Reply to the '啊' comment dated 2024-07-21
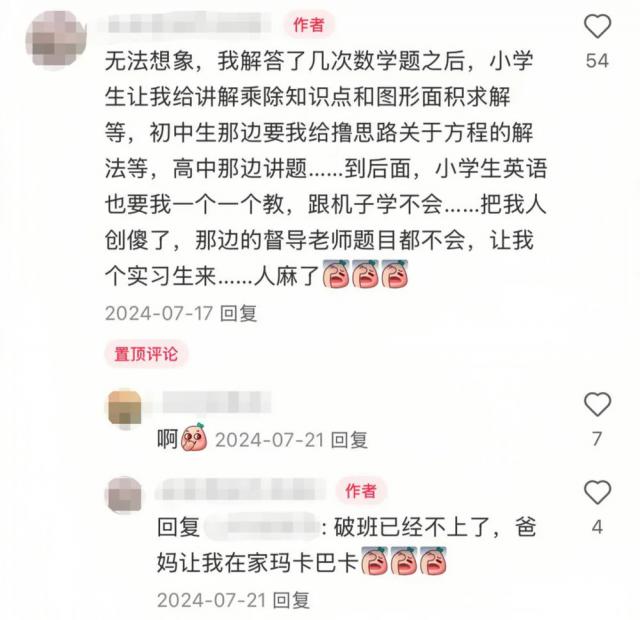This screenshot has height=620, width=640. [349, 440]
